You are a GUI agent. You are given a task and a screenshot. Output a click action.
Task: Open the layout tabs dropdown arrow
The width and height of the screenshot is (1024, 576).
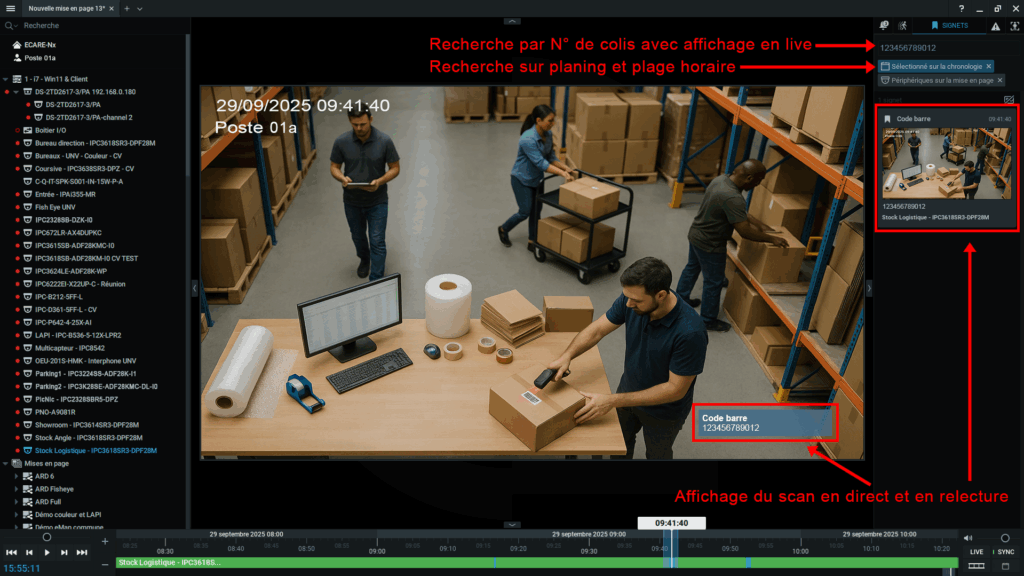[140, 8]
